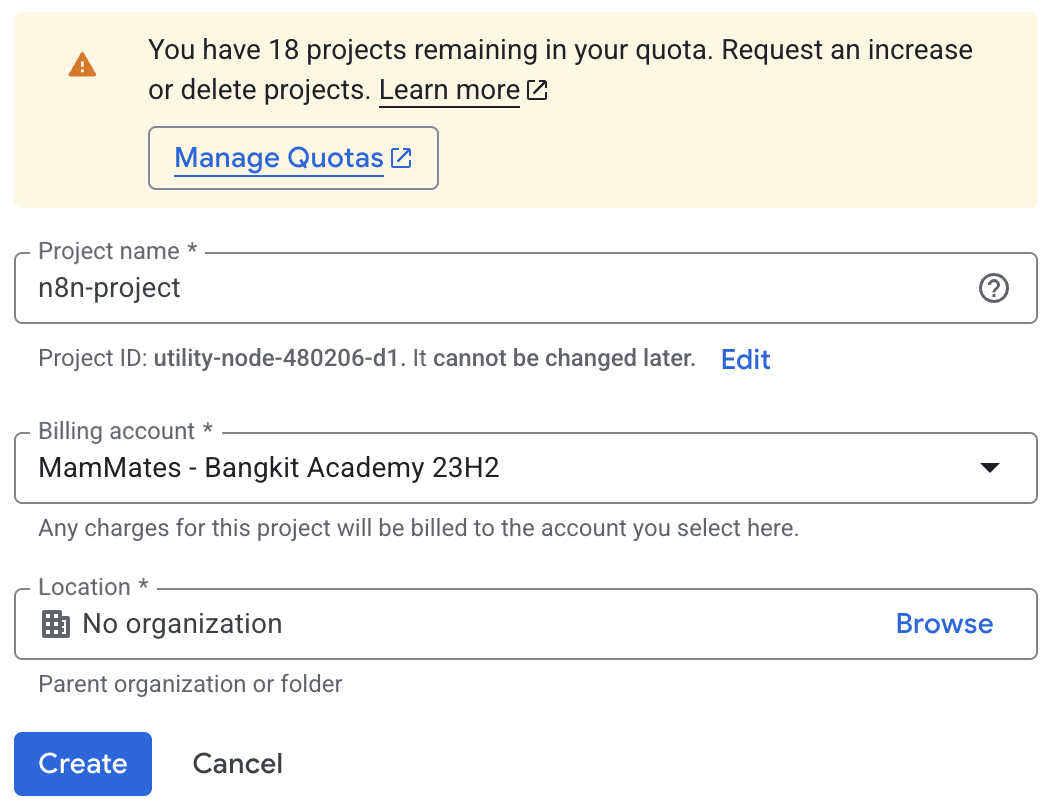
Task: Click external-link icon next to Learn more
Action: click(x=537, y=90)
